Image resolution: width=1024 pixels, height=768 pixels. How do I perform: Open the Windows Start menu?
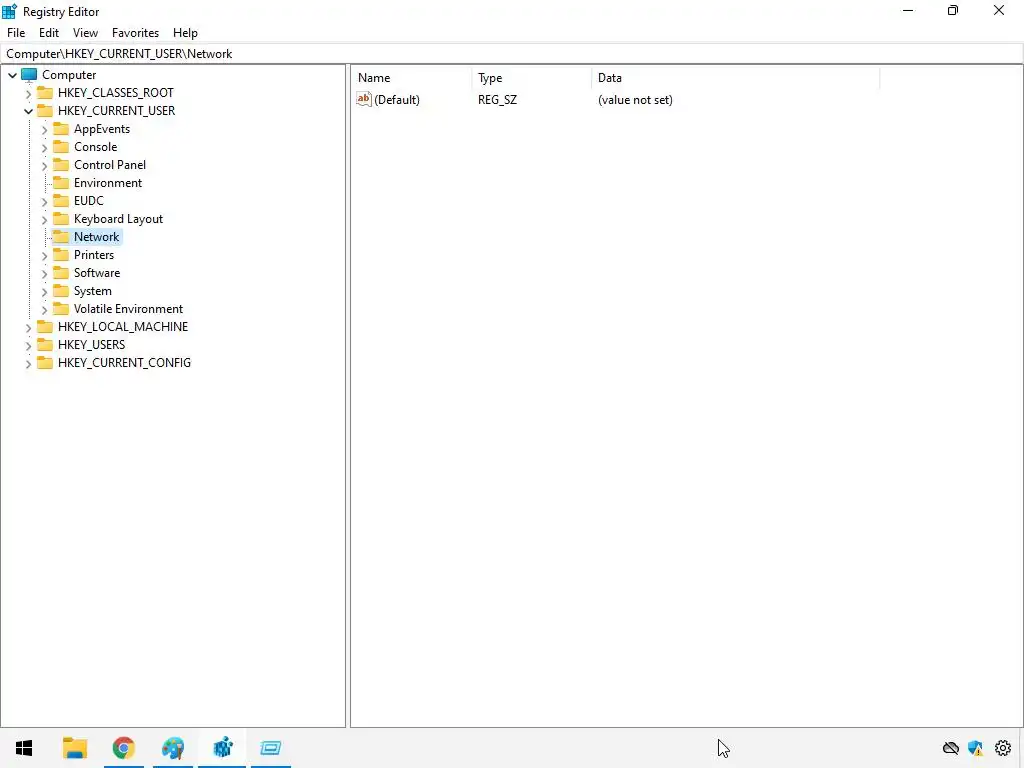click(24, 748)
